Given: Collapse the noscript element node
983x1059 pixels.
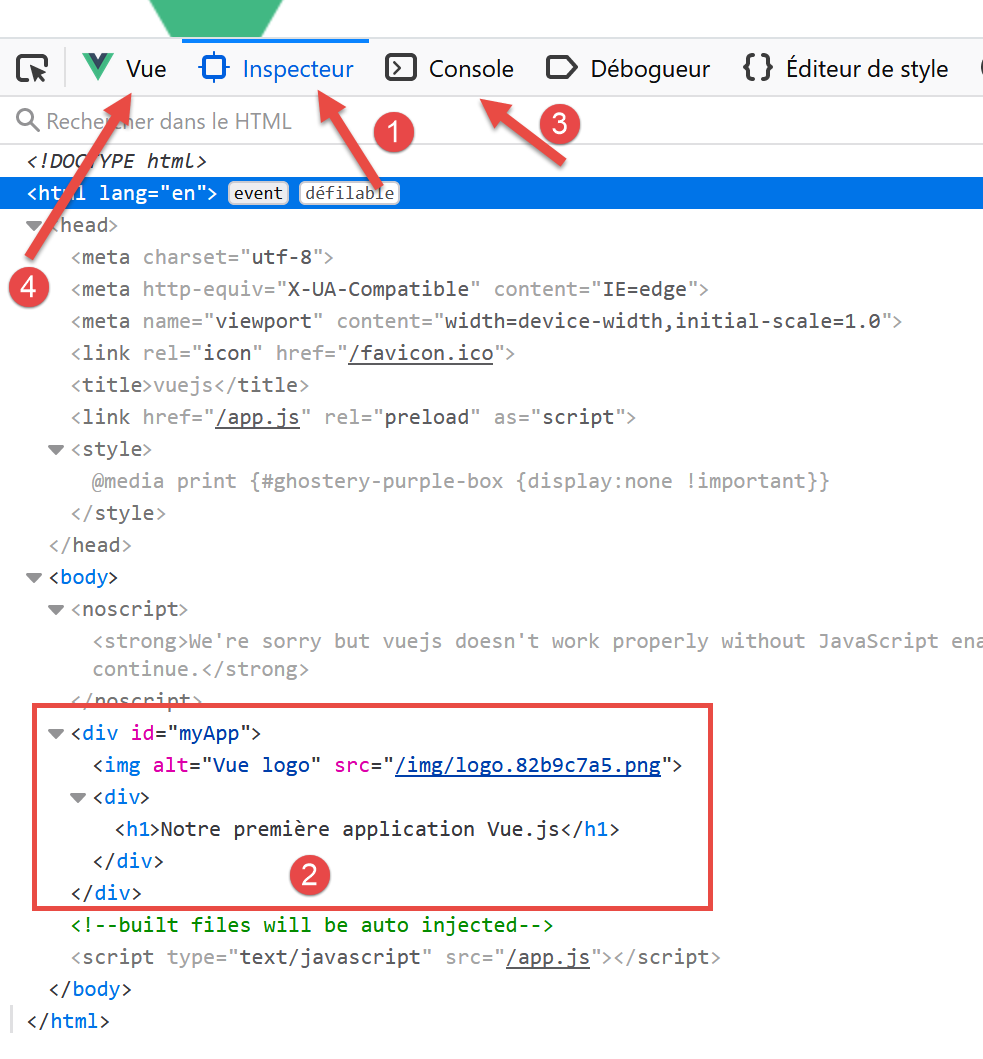Looking at the screenshot, I should point(56,610).
